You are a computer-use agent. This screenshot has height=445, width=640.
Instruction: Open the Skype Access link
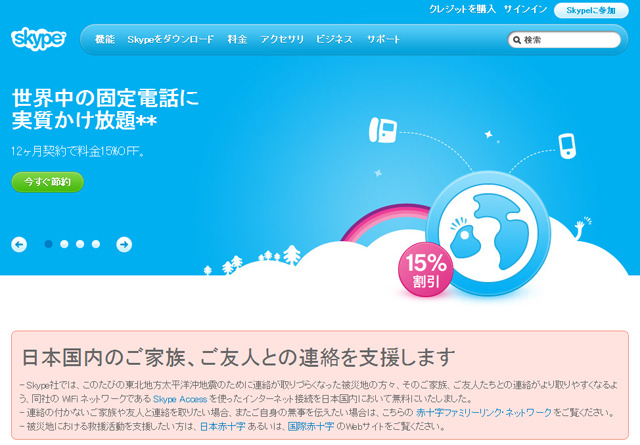click(180, 399)
